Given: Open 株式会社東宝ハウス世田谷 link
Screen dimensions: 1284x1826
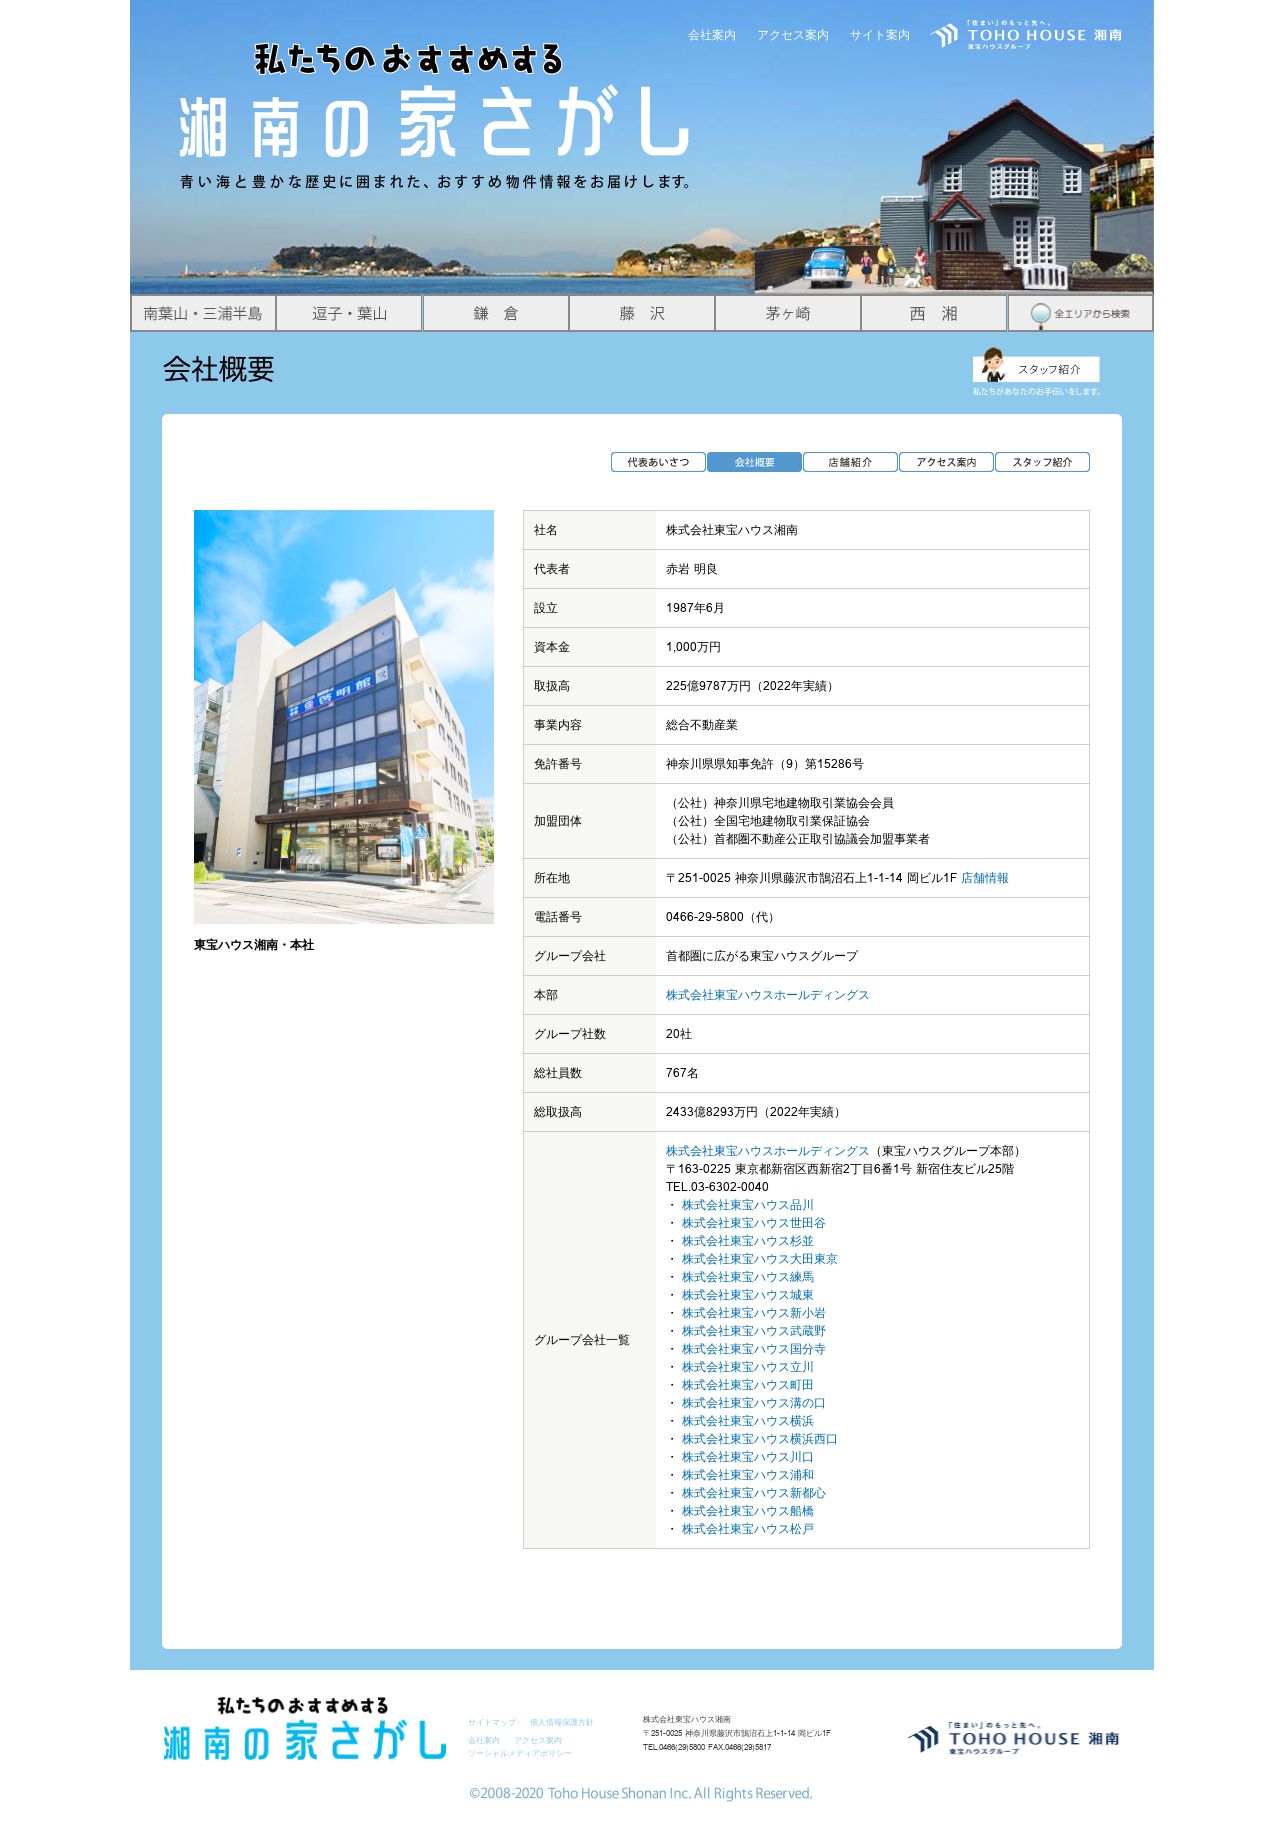Looking at the screenshot, I should (x=753, y=1223).
